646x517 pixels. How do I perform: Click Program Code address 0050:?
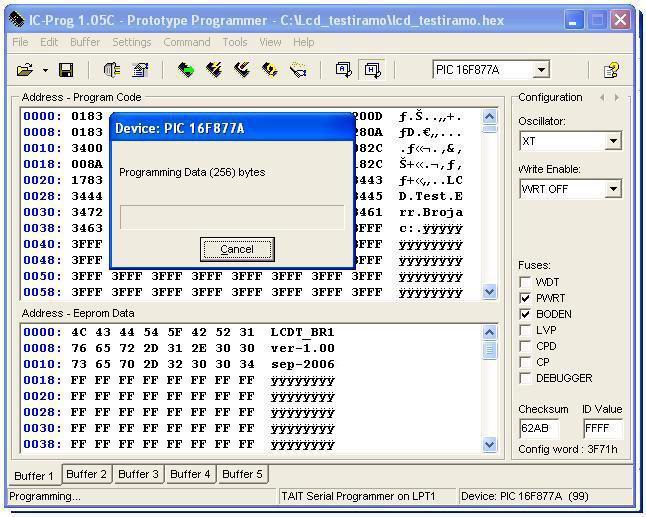point(42,276)
